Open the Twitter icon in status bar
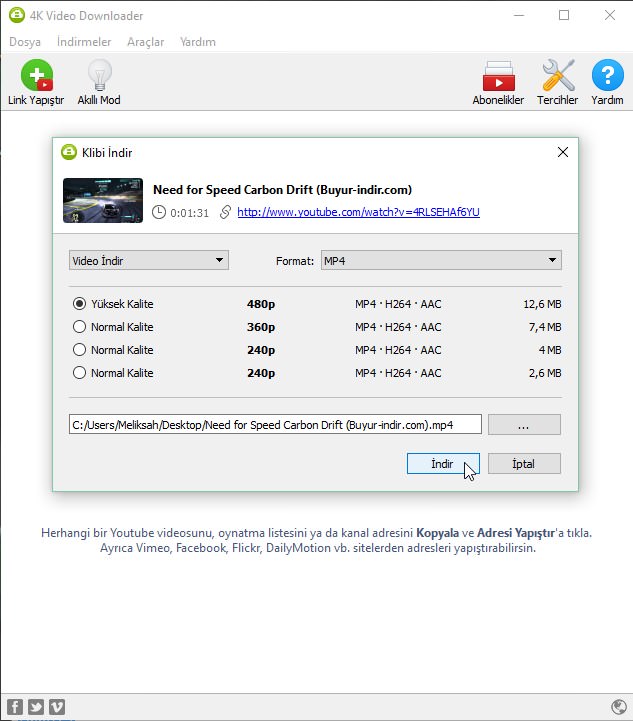This screenshot has width=633, height=721. tap(36, 707)
